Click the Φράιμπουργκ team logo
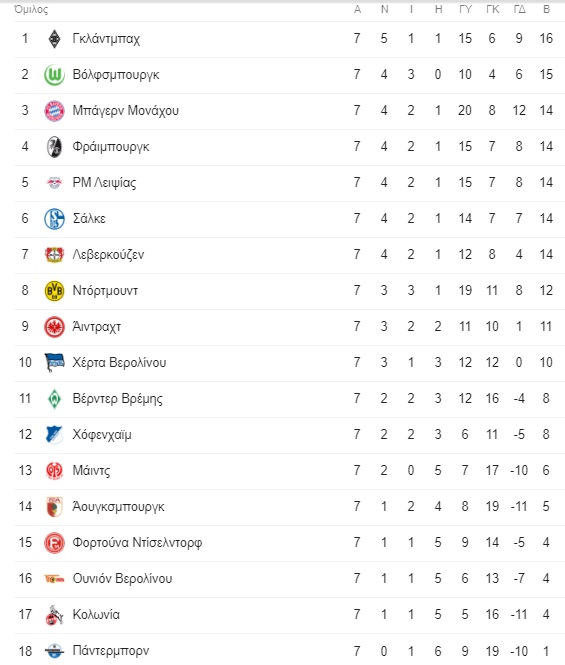 54,147
